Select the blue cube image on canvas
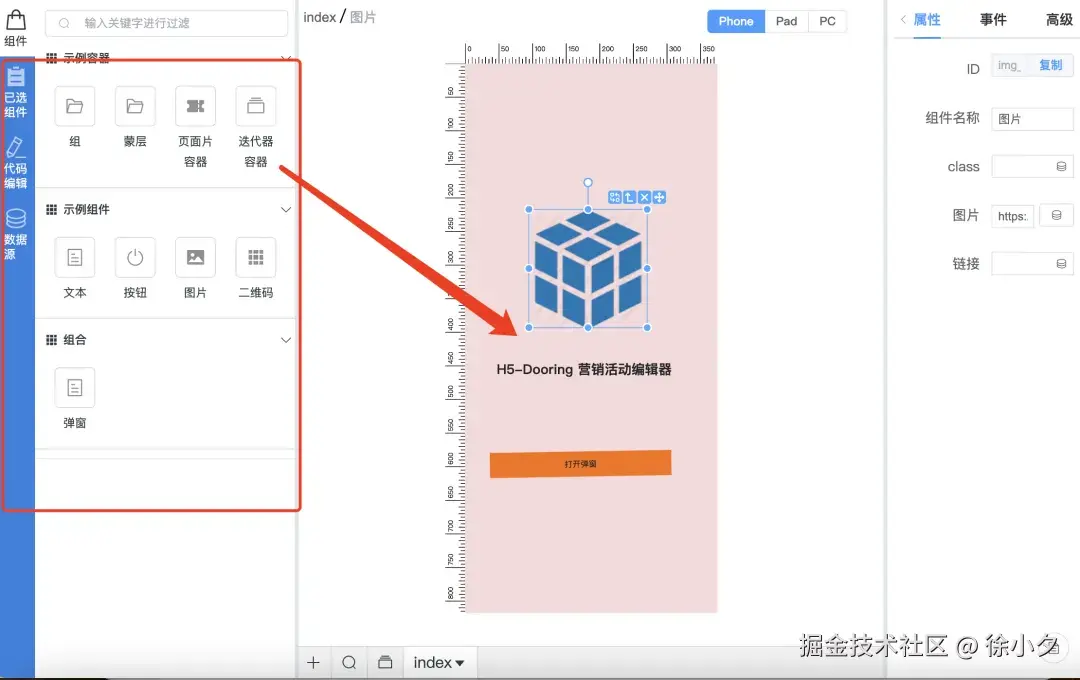Viewport: 1080px width, 680px height. [x=588, y=269]
